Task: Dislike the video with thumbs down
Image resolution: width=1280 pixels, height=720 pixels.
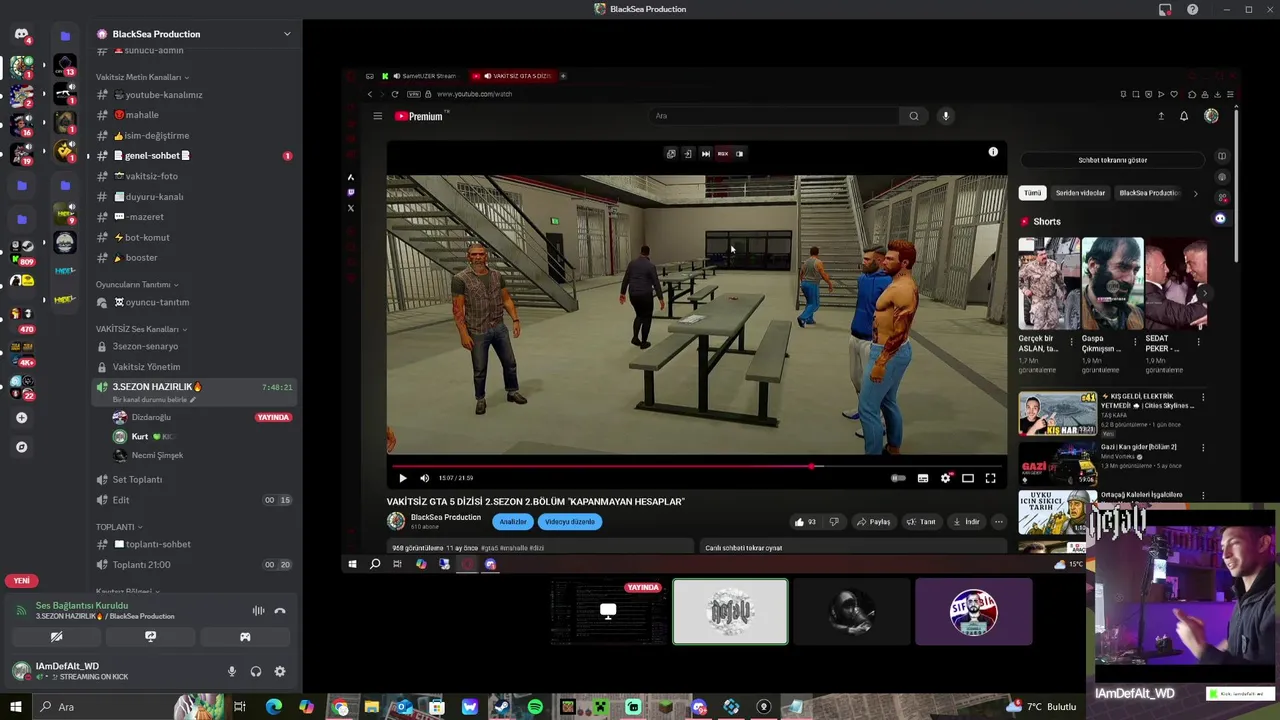Action: pyautogui.click(x=834, y=521)
